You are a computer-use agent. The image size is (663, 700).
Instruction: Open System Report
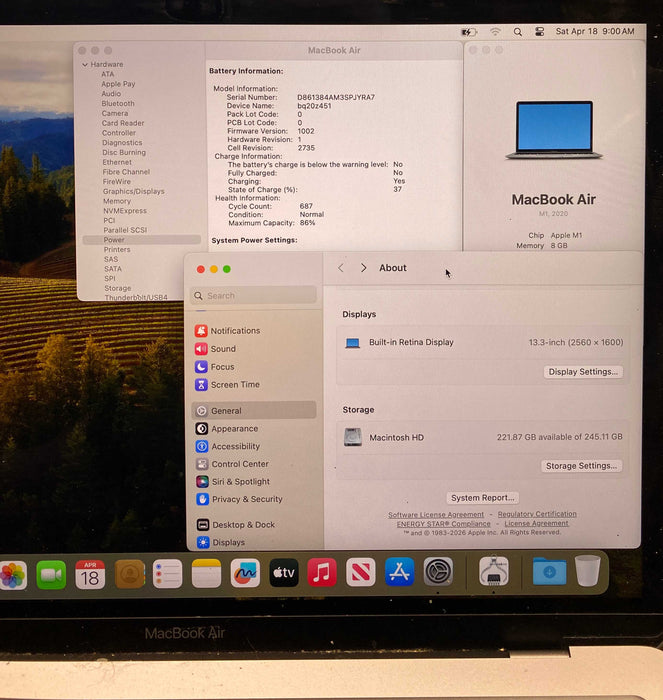click(482, 498)
